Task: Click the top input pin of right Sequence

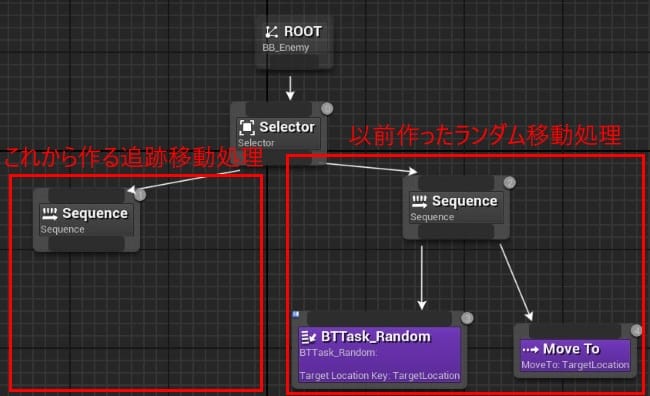Action: (456, 183)
